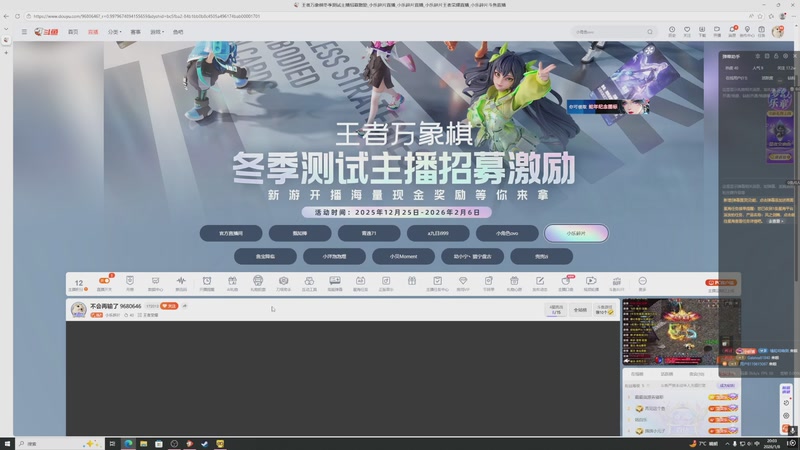The height and width of the screenshot is (450, 800).
Task: Open the user avatar in top-right header
Action: coord(778,32)
